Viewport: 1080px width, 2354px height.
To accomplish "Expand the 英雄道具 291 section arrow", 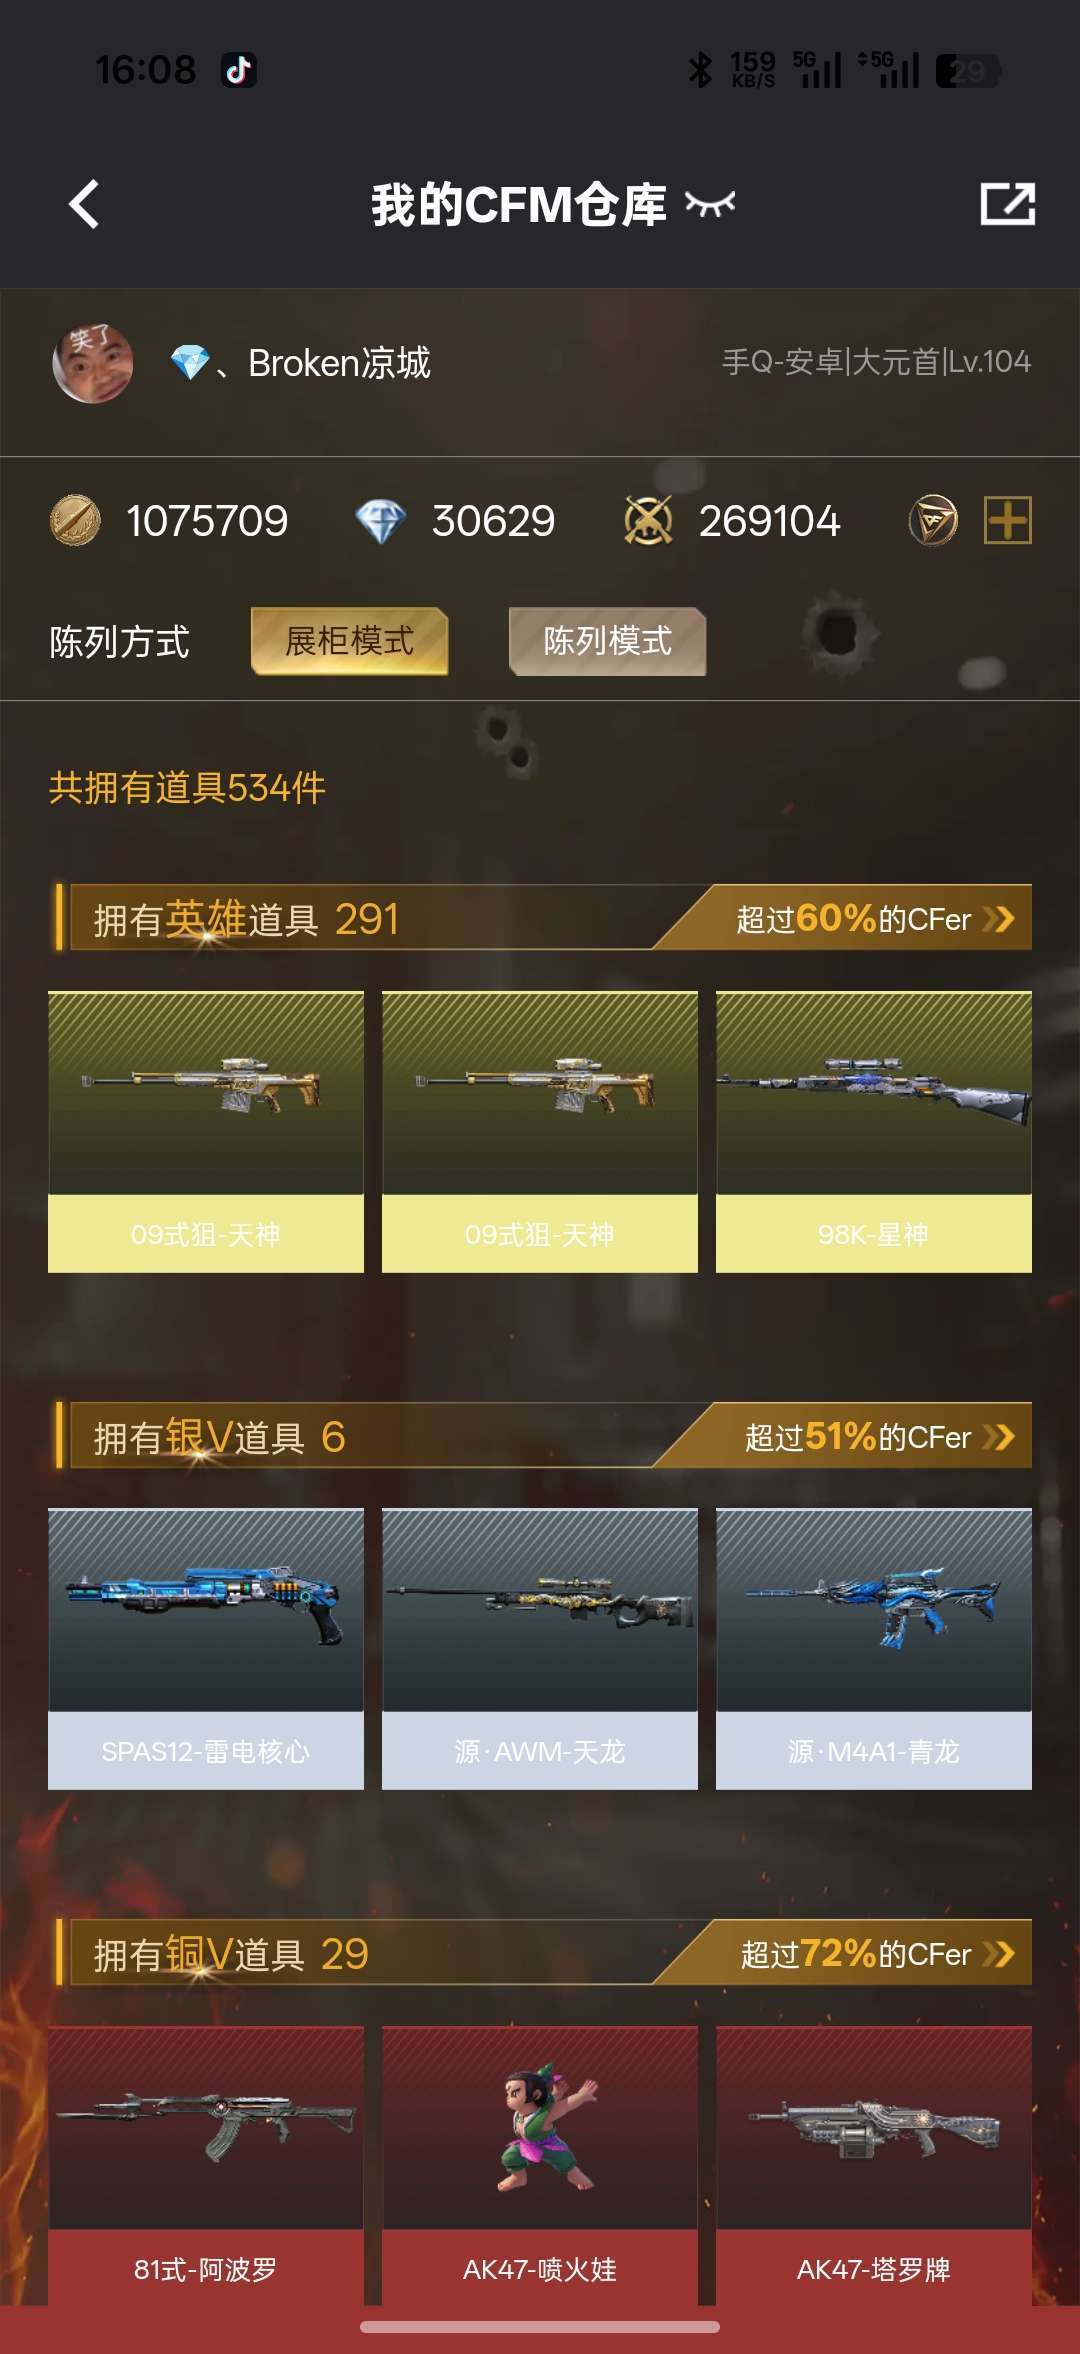I will coord(999,919).
